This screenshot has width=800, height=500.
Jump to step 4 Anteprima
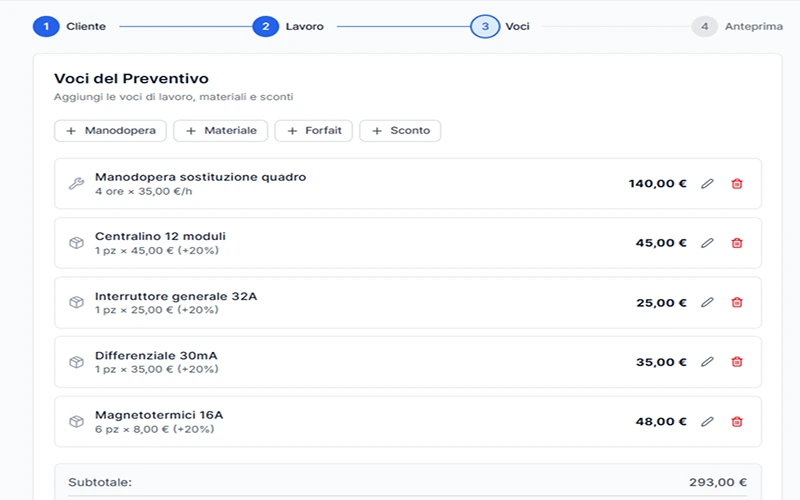704,27
